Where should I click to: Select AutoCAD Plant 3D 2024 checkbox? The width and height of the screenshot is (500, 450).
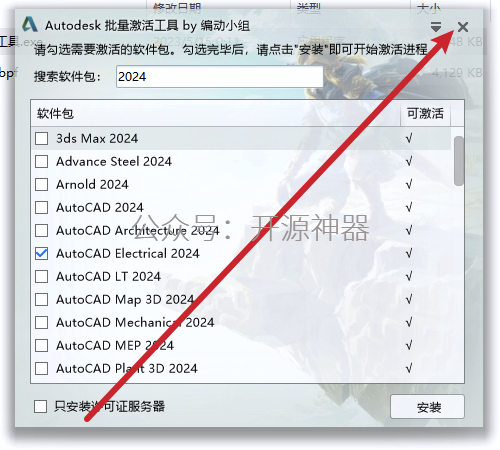41,368
